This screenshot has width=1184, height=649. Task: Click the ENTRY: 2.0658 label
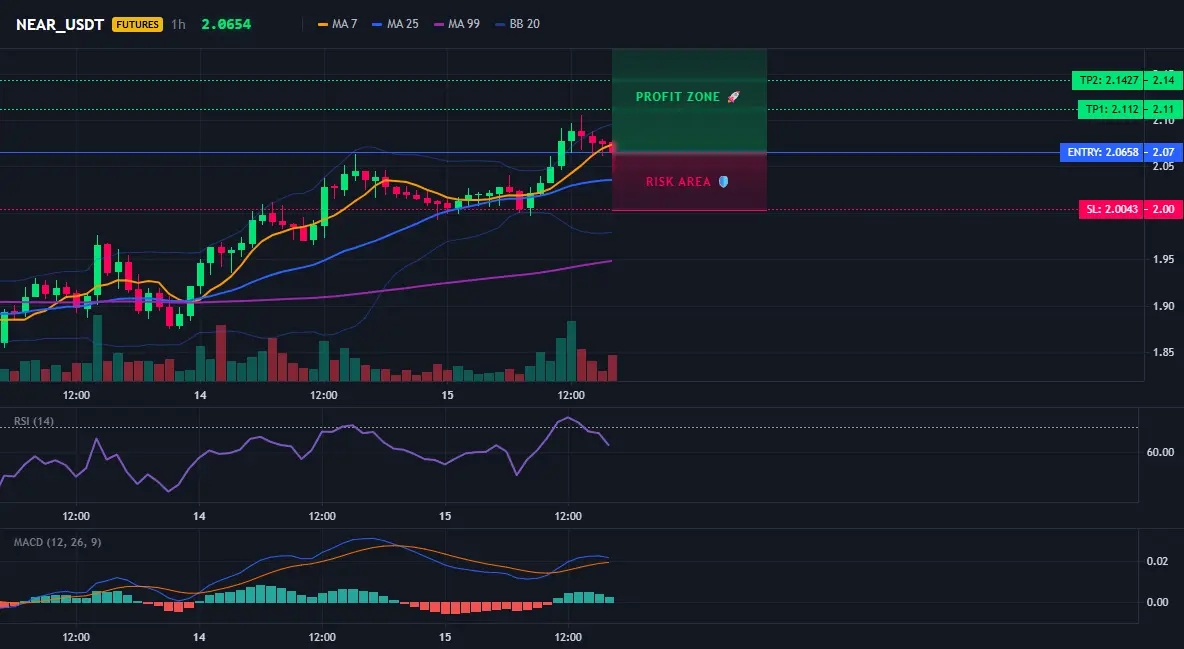point(1101,153)
